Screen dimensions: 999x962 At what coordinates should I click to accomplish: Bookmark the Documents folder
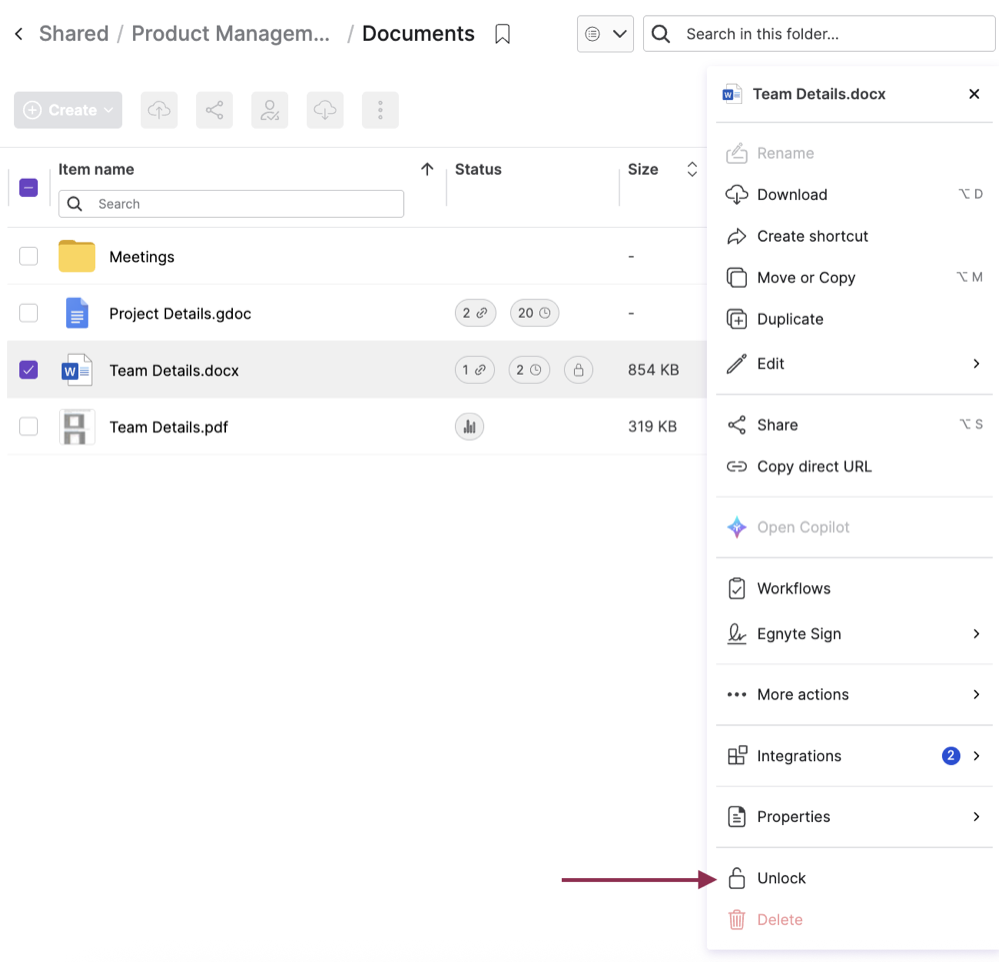(503, 34)
